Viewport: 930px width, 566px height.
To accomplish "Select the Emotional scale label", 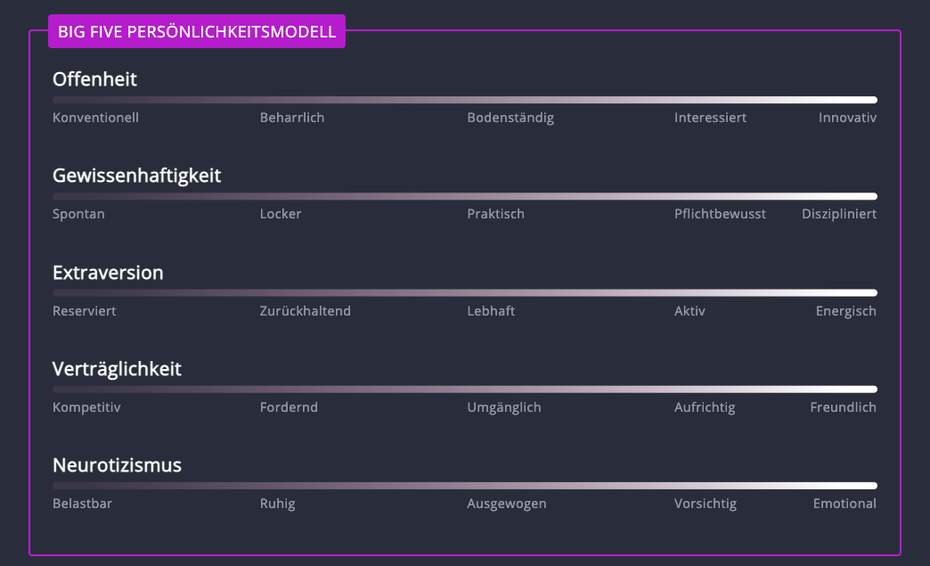I will tap(844, 504).
